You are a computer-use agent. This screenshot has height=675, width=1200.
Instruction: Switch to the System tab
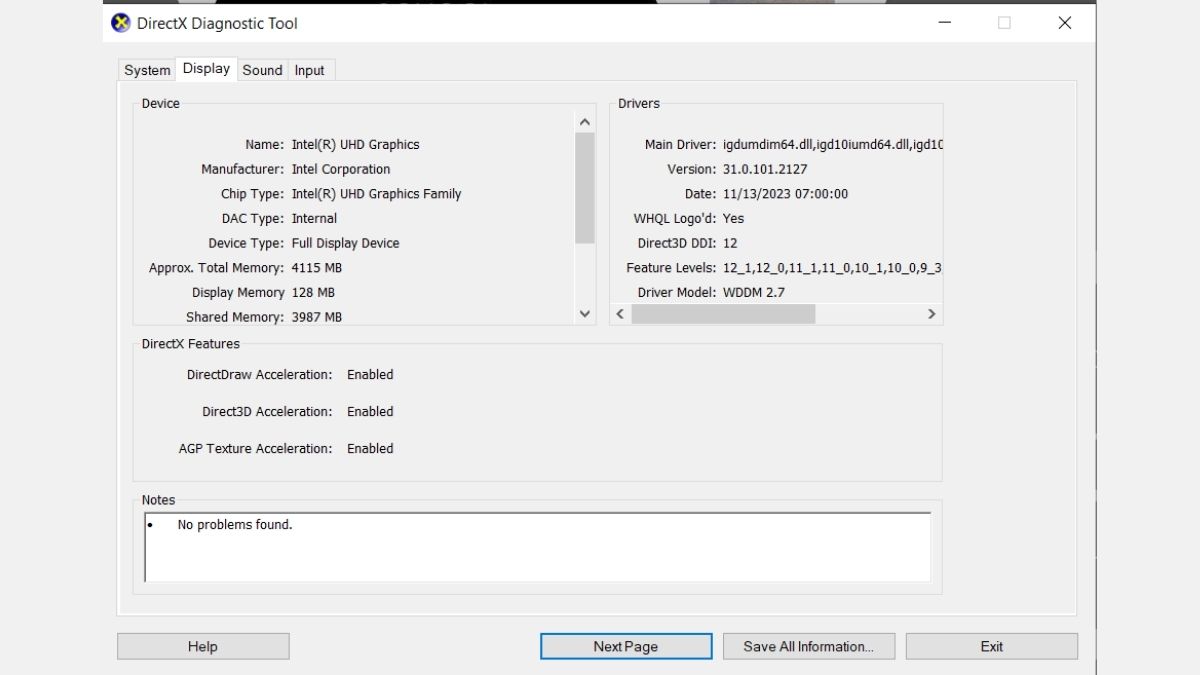[x=147, y=70]
